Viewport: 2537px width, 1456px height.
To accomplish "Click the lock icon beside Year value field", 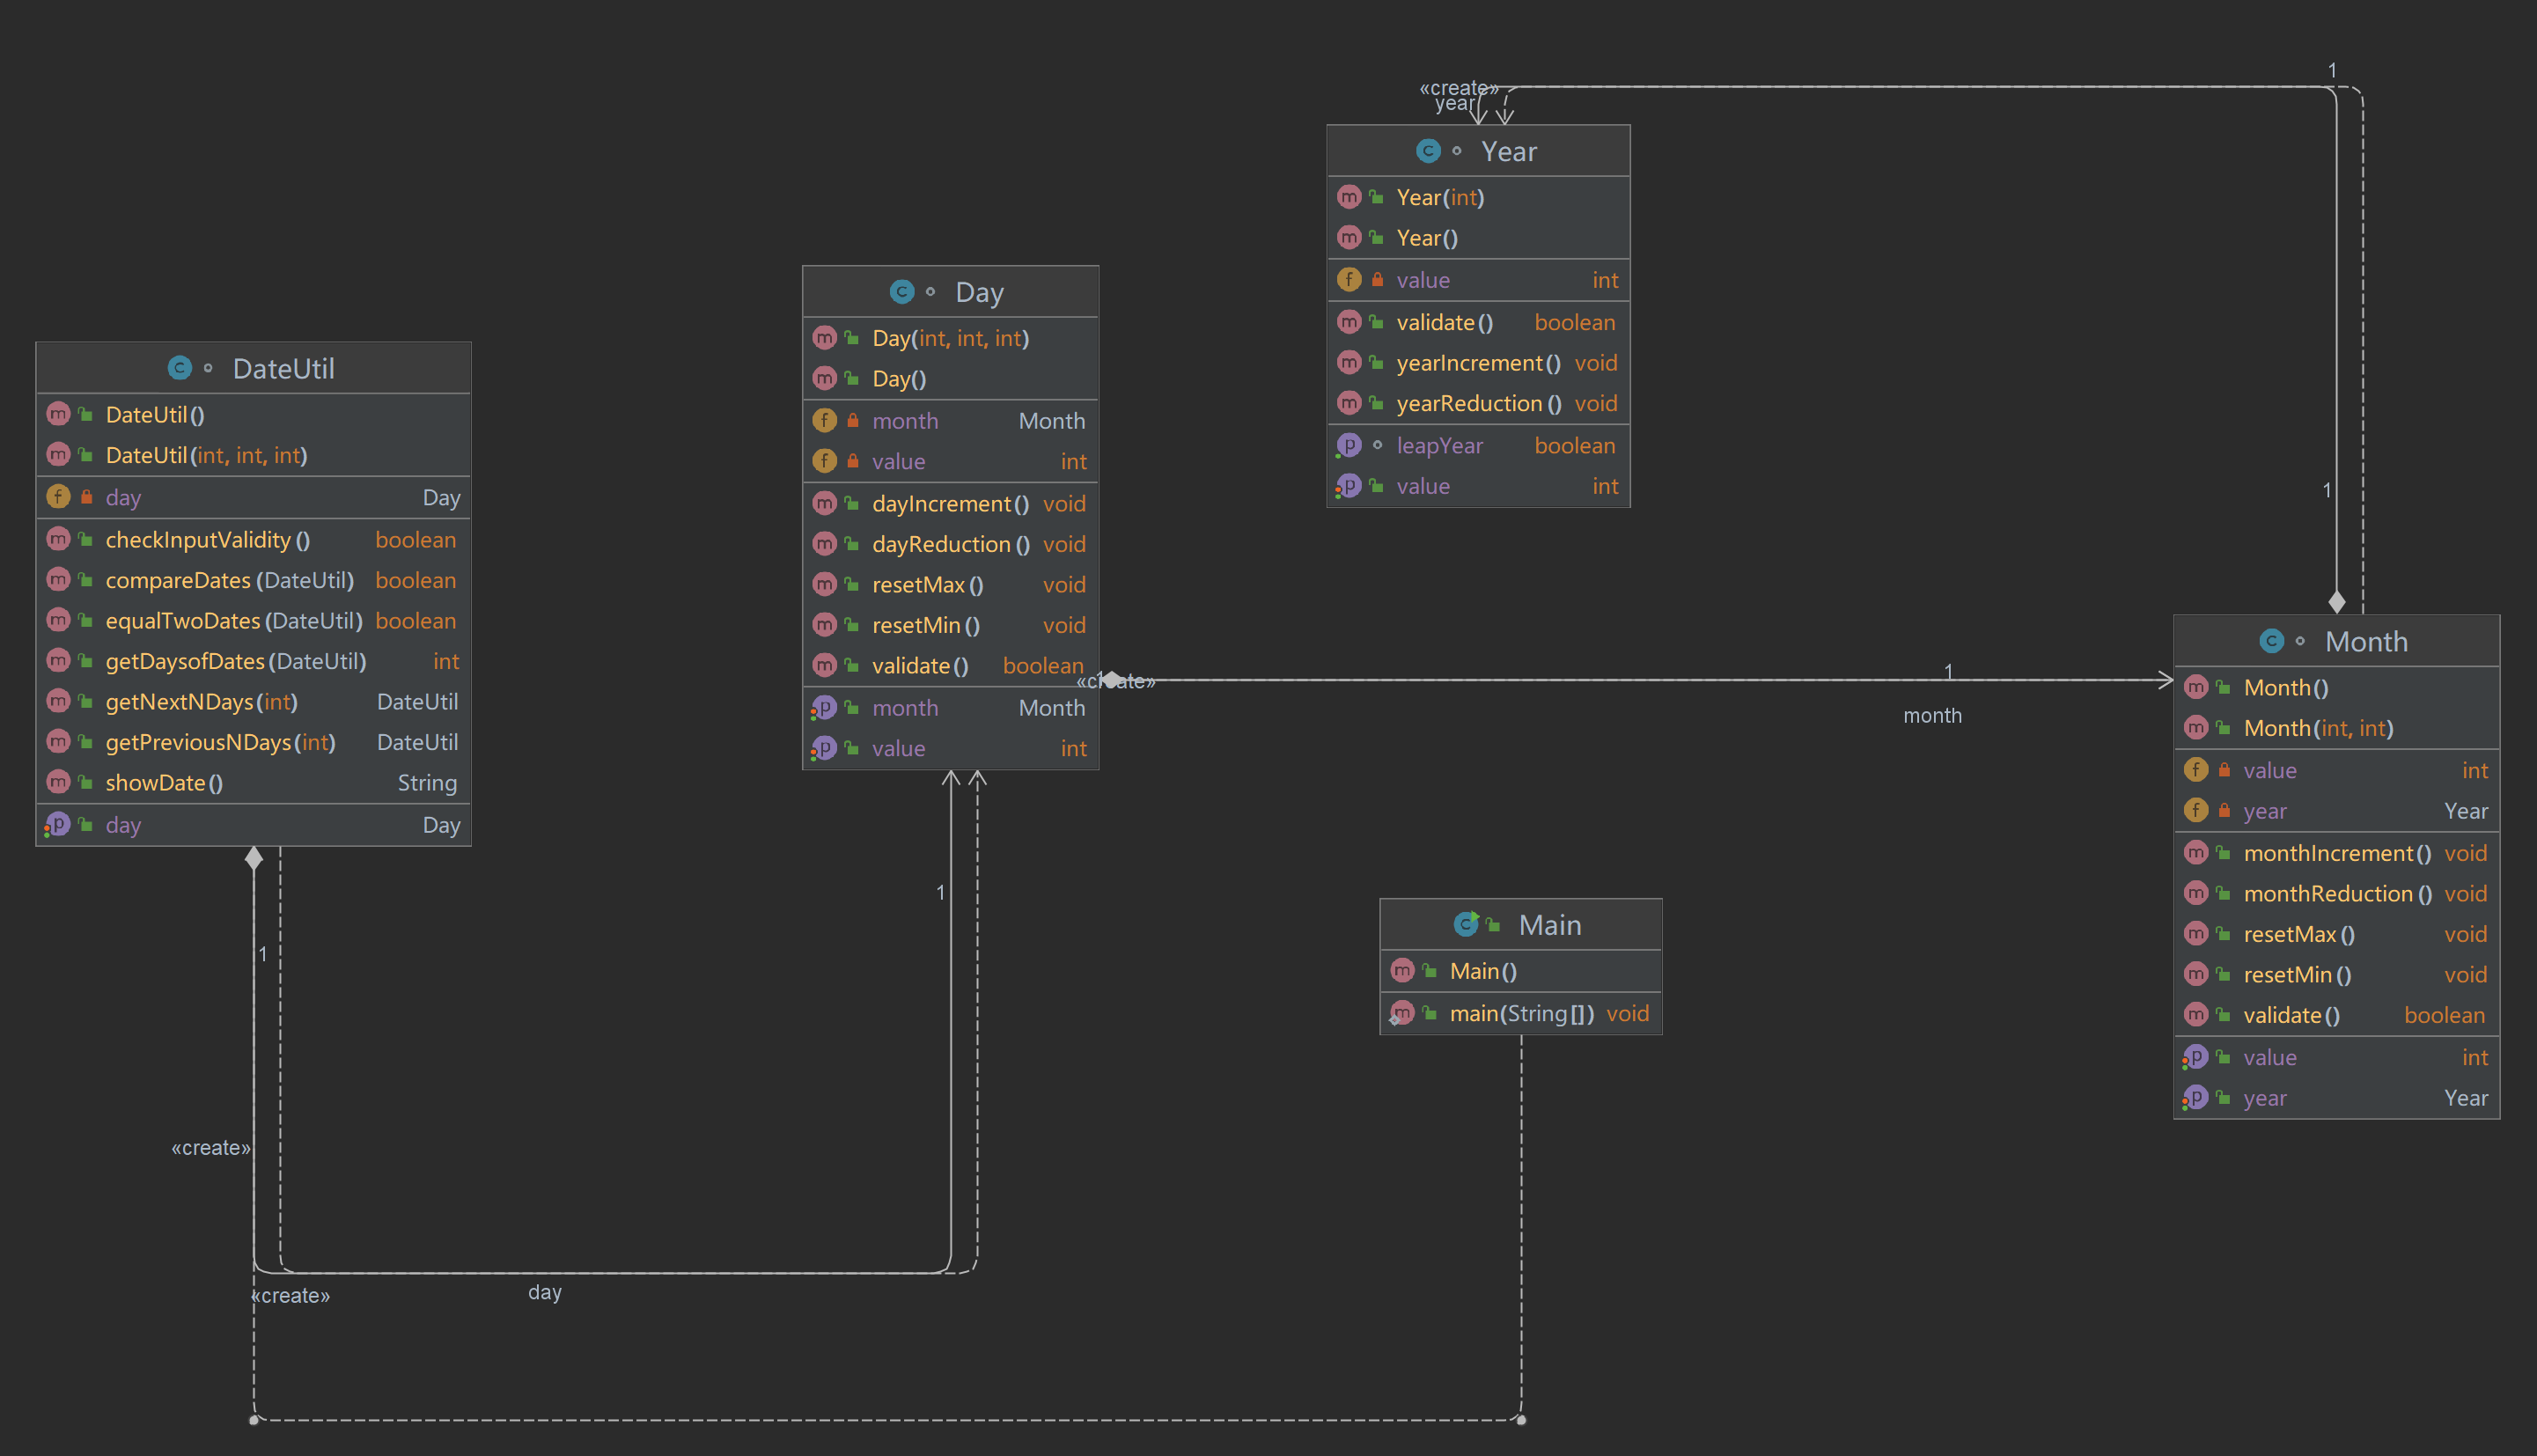I will (1377, 280).
